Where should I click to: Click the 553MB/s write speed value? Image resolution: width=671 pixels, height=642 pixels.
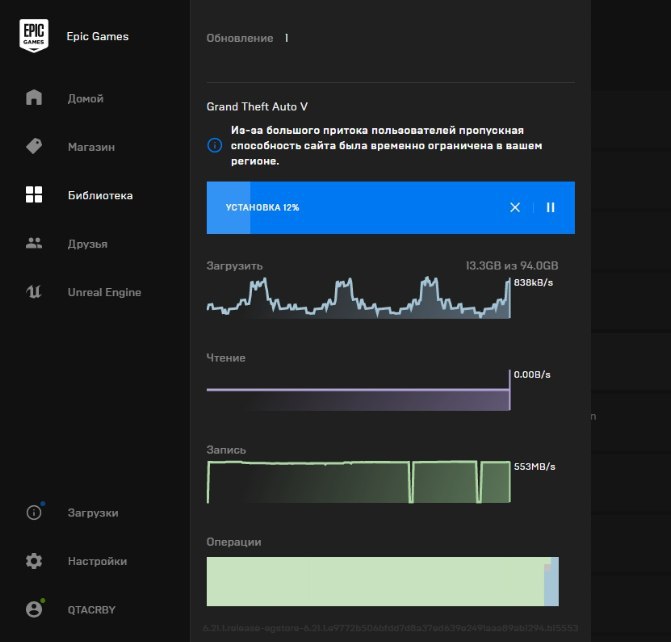coord(534,467)
